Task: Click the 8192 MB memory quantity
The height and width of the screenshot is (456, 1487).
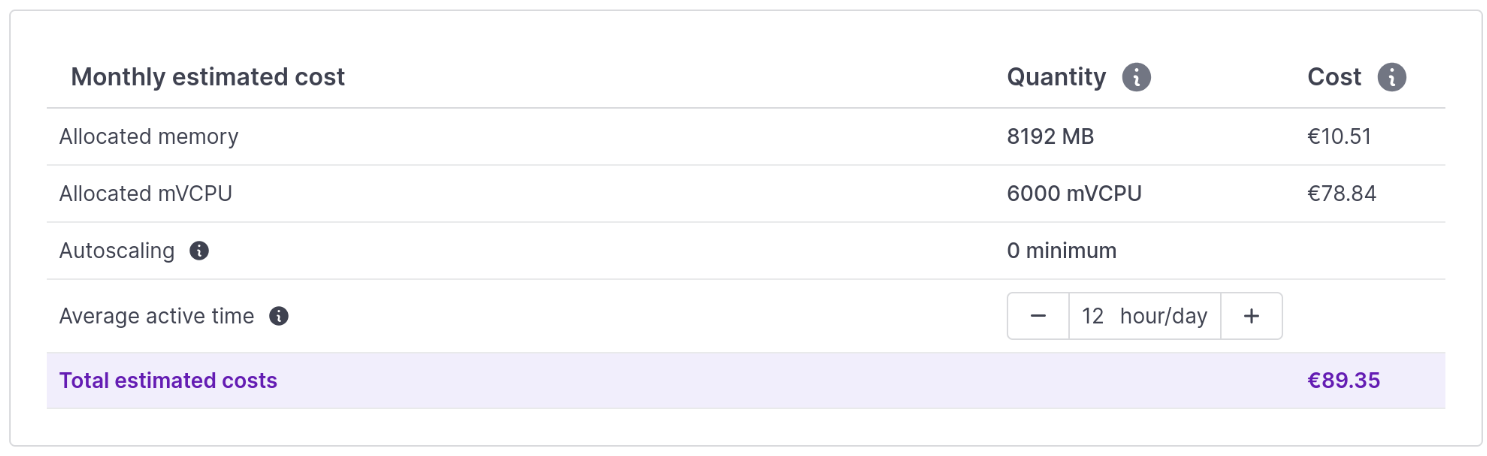Action: (1050, 136)
